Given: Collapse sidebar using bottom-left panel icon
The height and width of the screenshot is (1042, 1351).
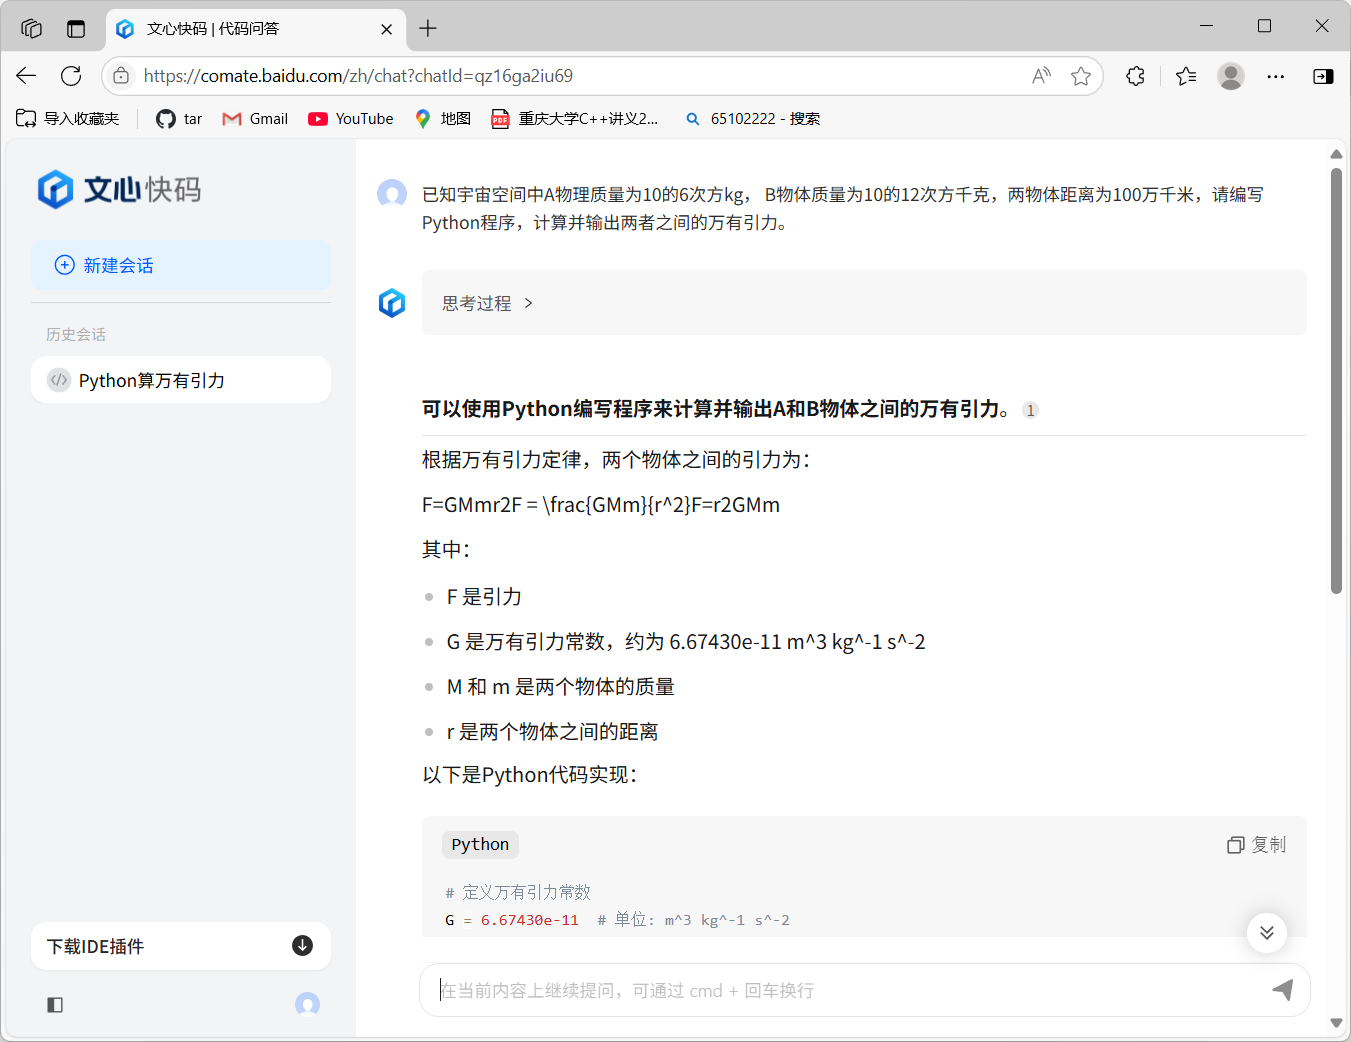Looking at the screenshot, I should (55, 1005).
